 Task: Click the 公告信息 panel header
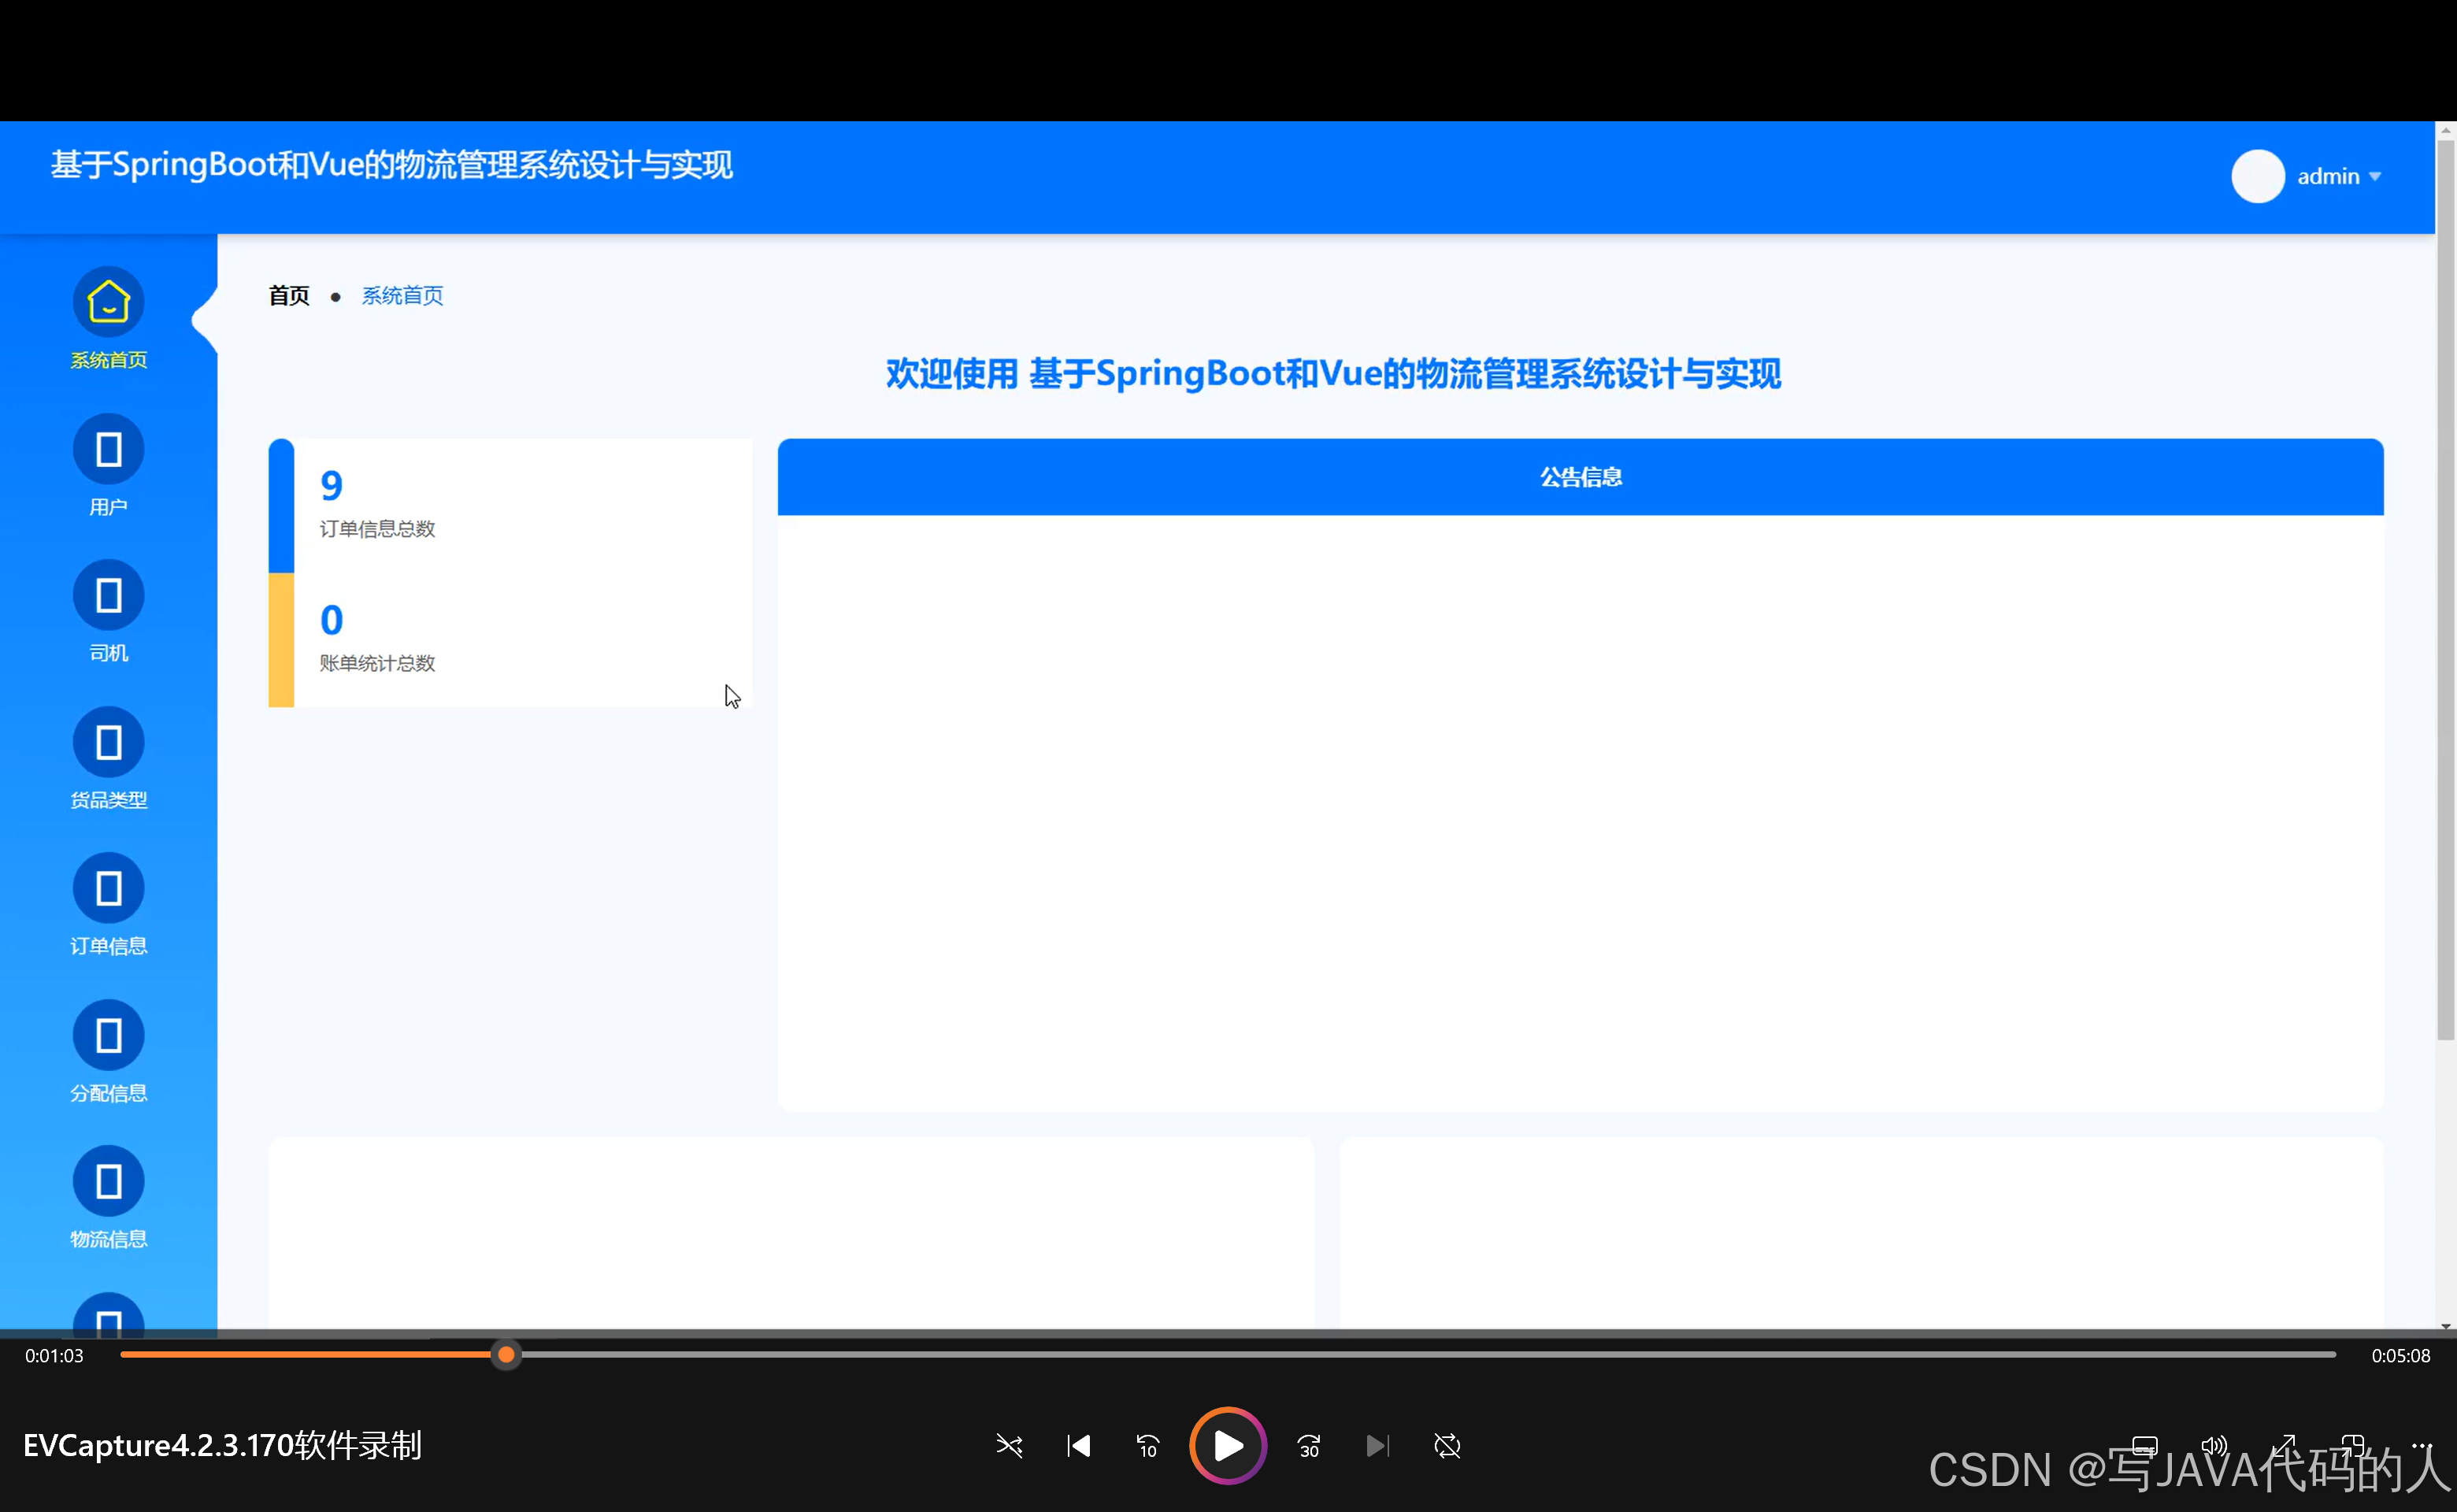1580,477
